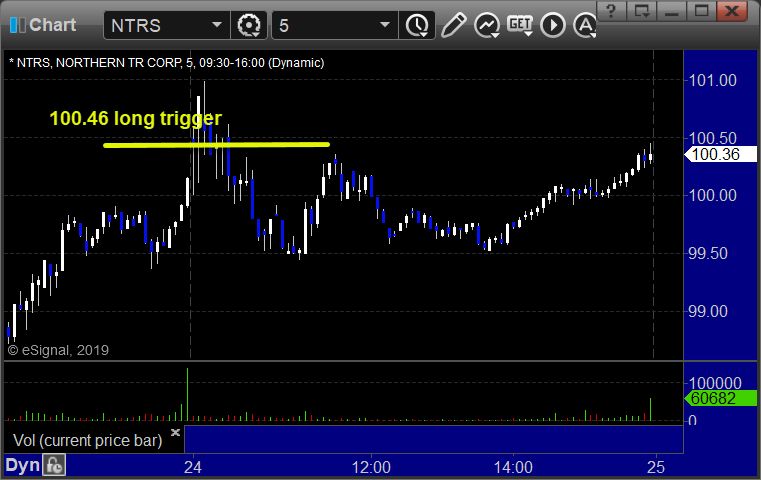
Task: Open the symbol settings gear icon
Action: [248, 25]
